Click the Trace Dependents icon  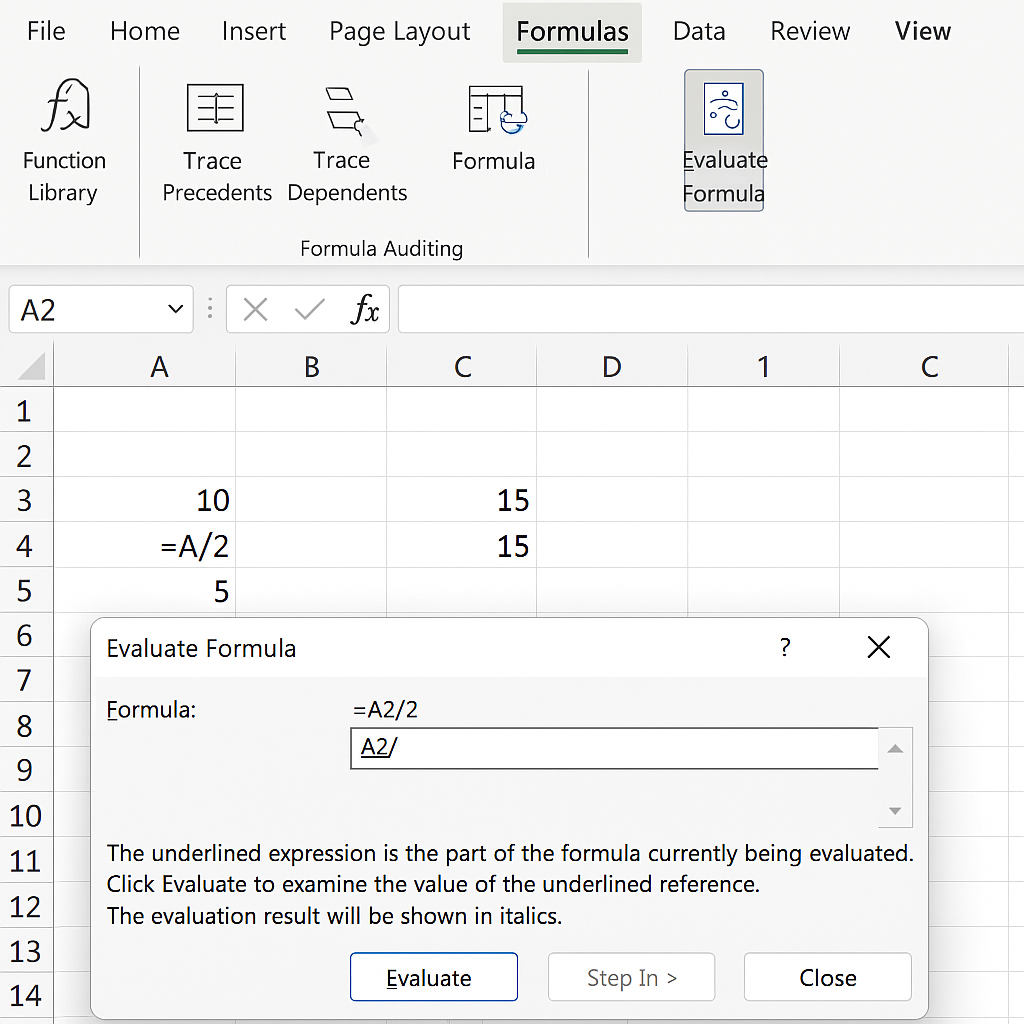[346, 109]
